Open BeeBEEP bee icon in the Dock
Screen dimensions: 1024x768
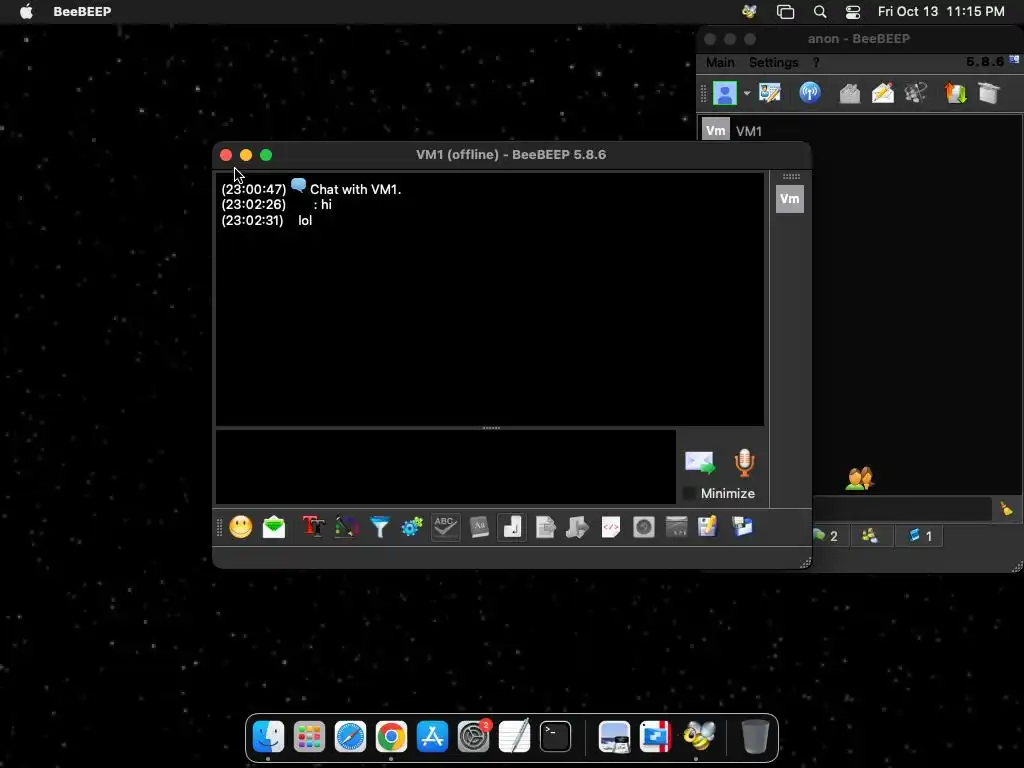coord(699,737)
